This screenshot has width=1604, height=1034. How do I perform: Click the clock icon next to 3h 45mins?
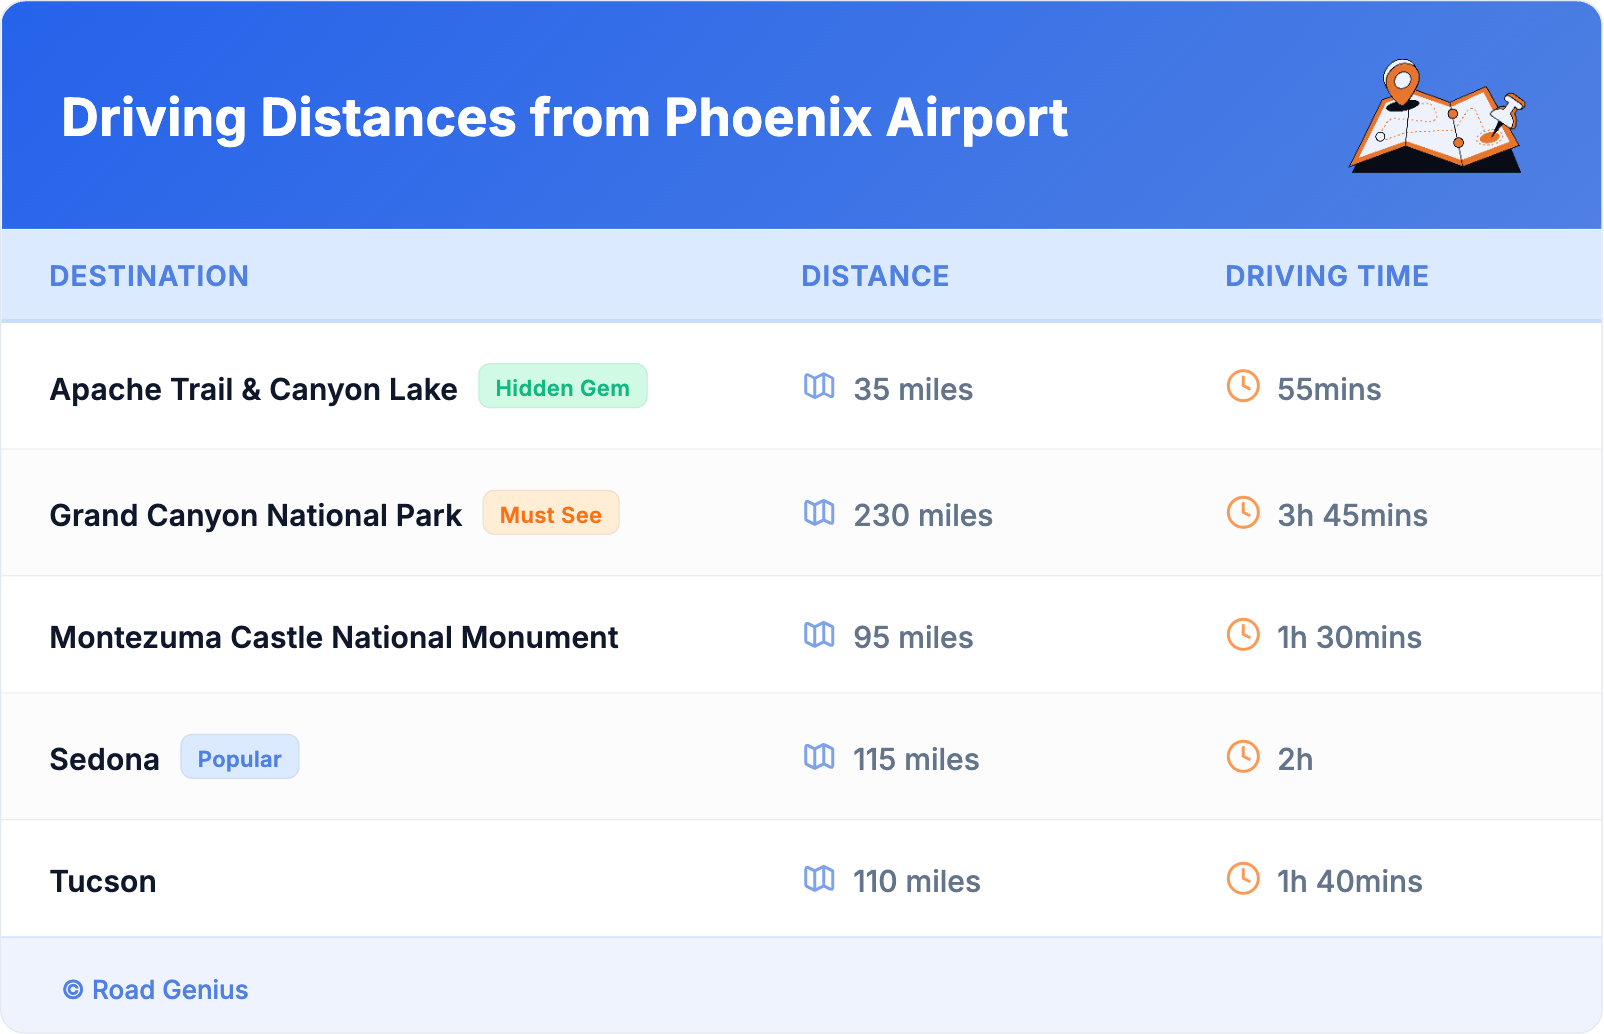pos(1243,513)
